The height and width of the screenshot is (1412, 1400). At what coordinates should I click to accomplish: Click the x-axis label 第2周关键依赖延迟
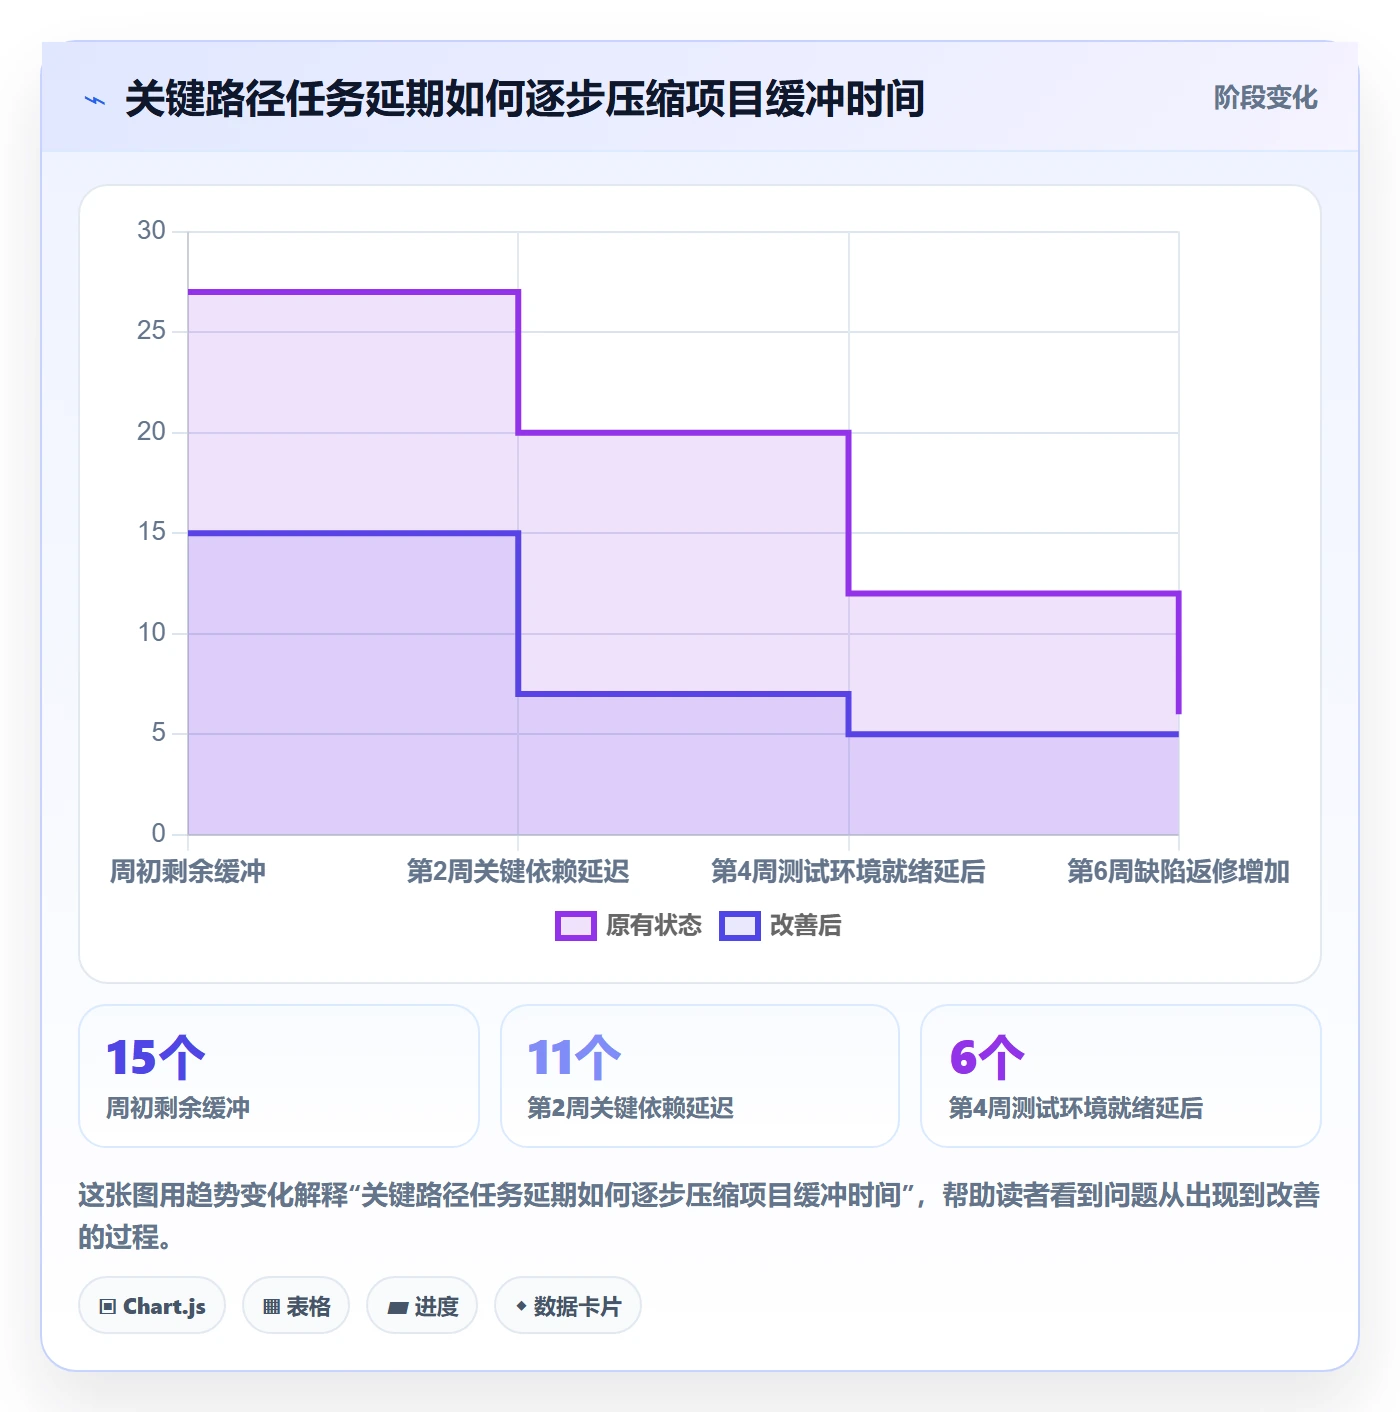pos(518,872)
